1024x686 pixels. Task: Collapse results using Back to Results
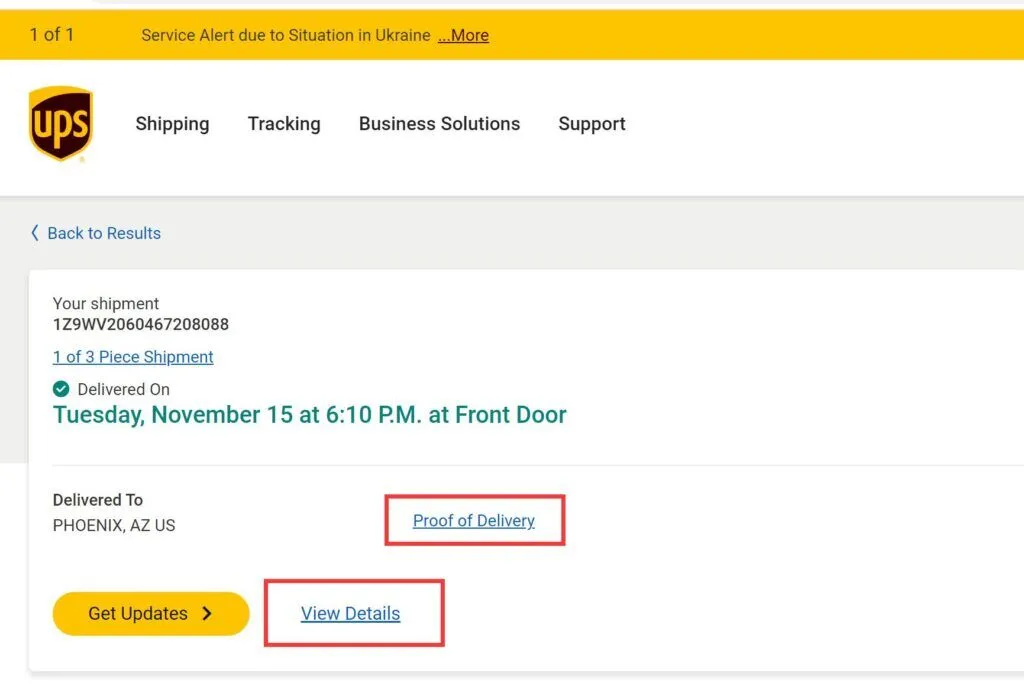(x=104, y=233)
